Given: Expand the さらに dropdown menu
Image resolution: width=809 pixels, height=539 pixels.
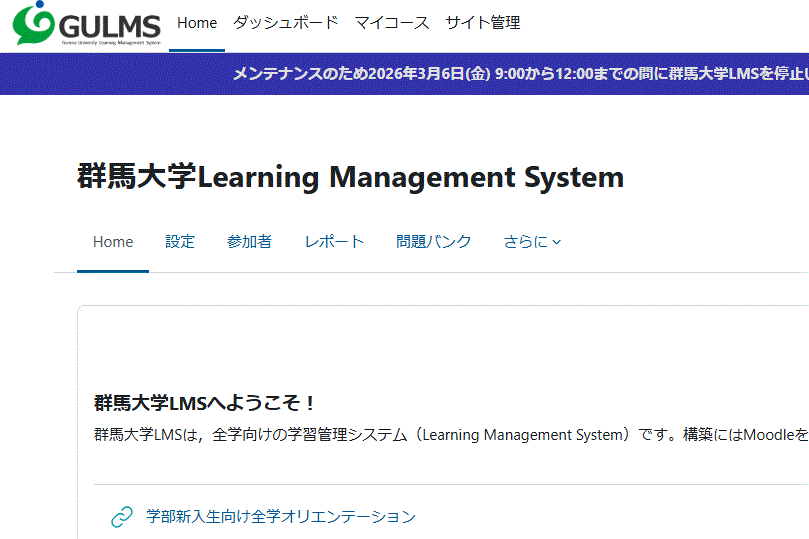Looking at the screenshot, I should point(532,242).
